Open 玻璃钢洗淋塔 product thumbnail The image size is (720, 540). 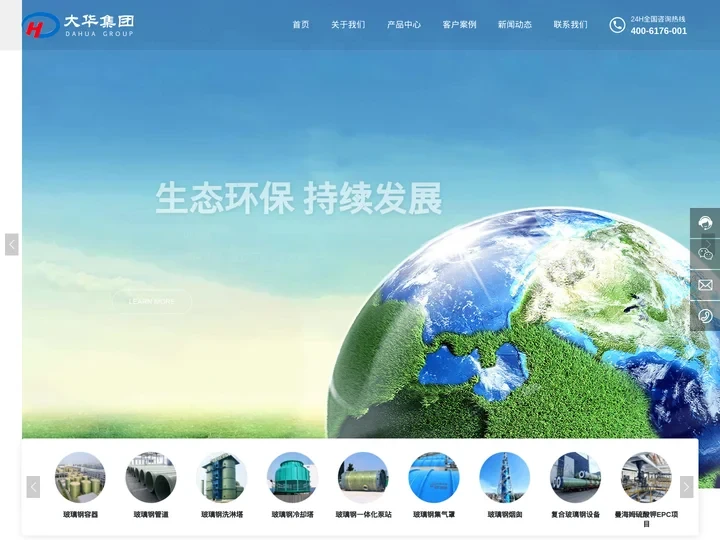click(222, 477)
